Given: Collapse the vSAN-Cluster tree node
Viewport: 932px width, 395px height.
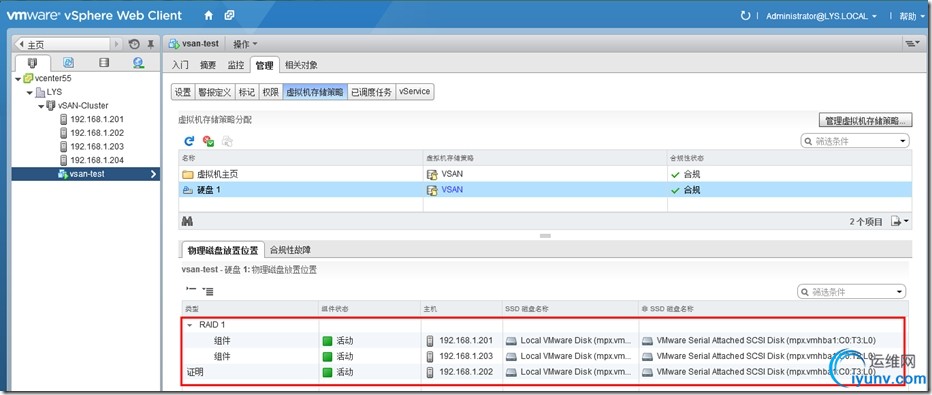Looking at the screenshot, I should (41, 106).
